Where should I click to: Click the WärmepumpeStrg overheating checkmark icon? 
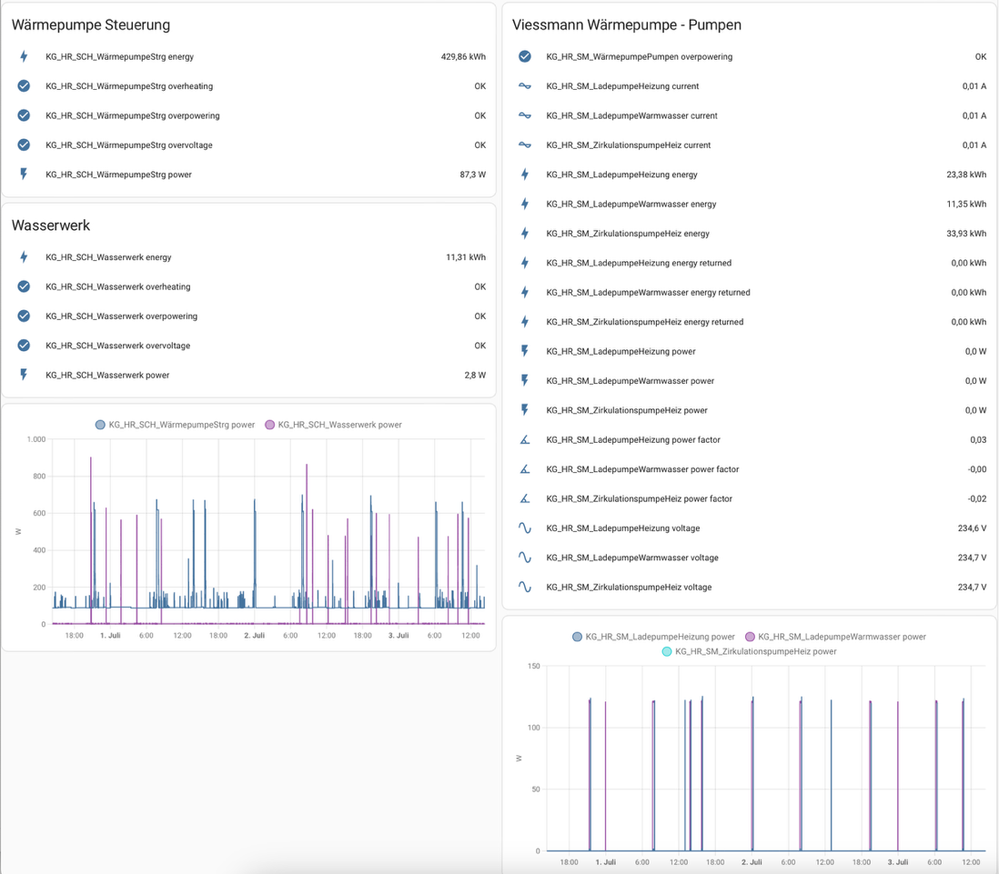coord(24,86)
